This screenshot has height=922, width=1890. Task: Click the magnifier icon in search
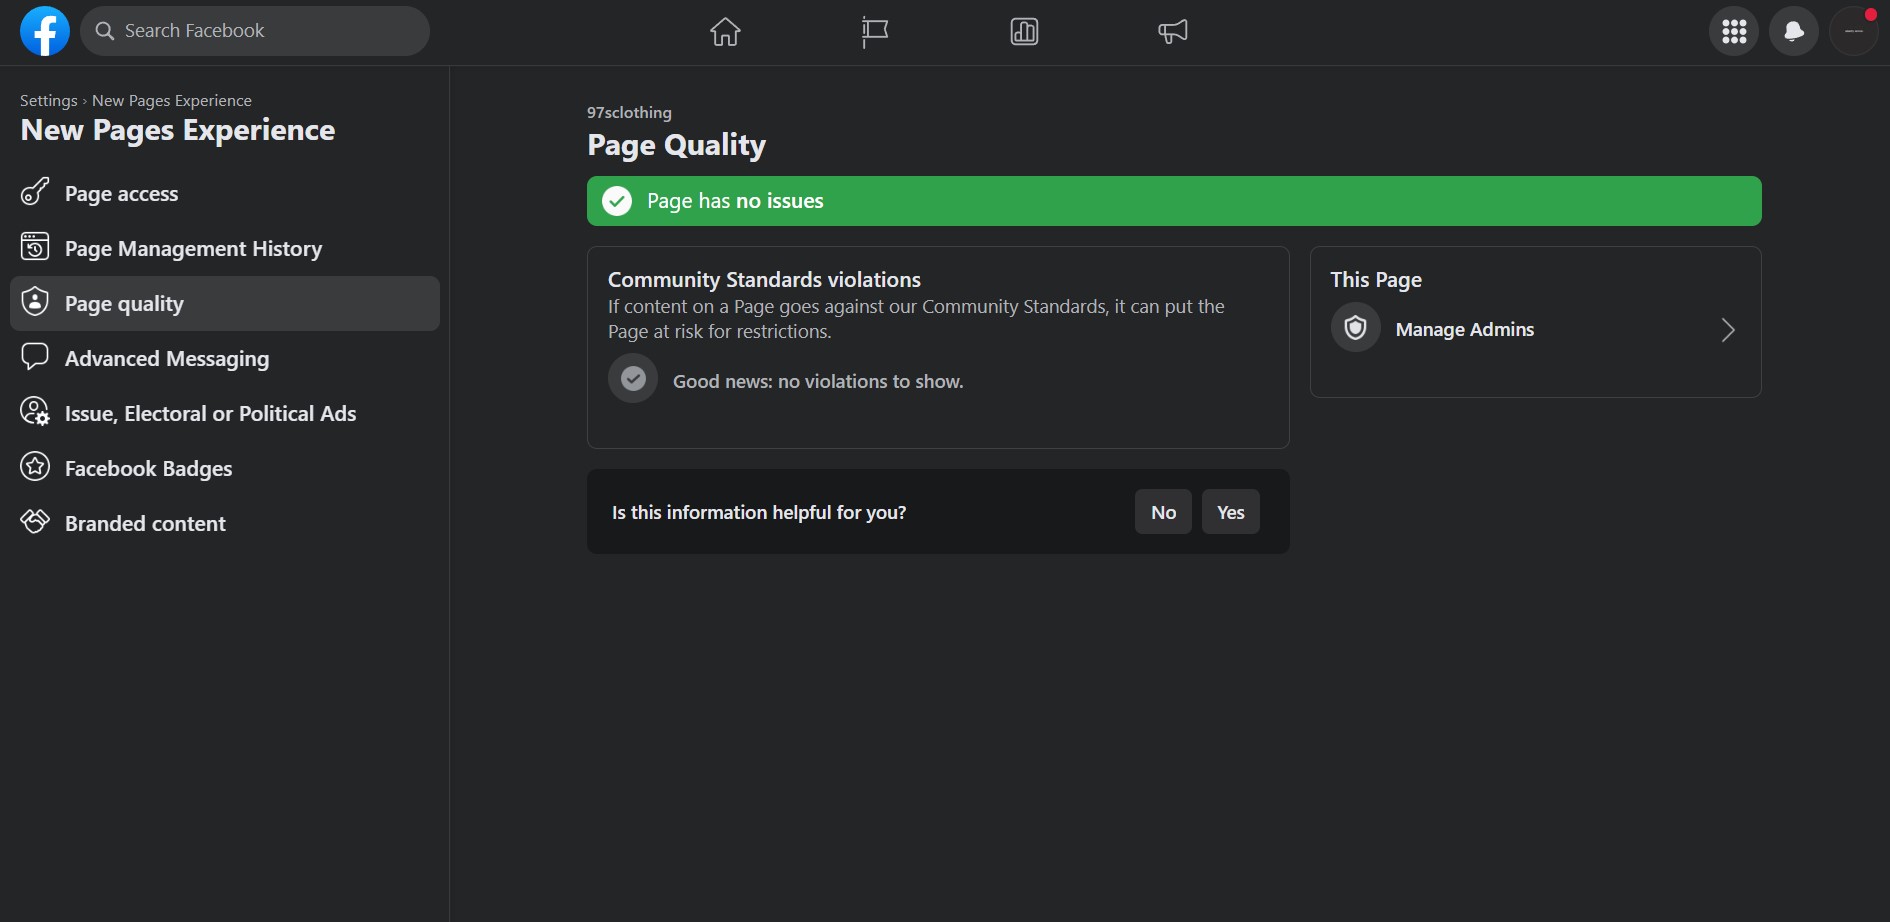[x=105, y=31]
